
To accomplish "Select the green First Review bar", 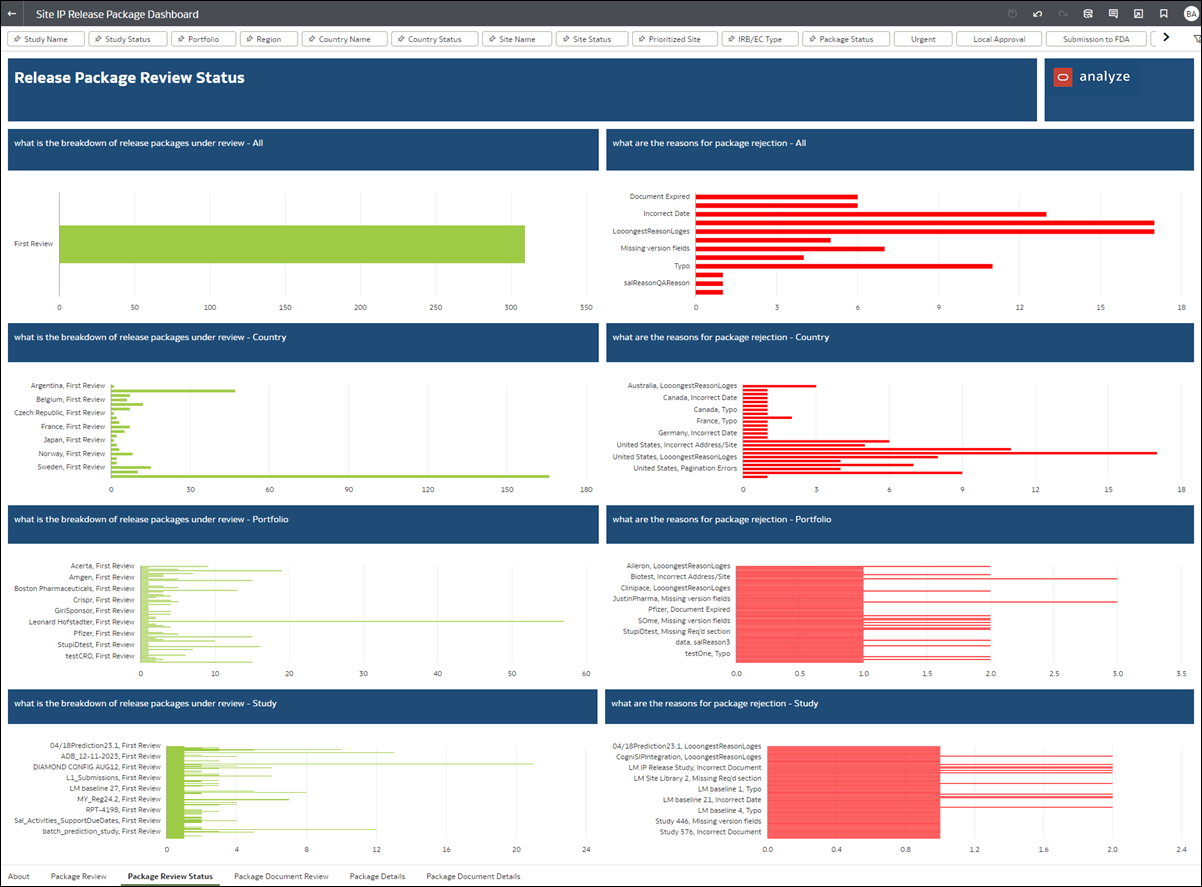I will [292, 243].
